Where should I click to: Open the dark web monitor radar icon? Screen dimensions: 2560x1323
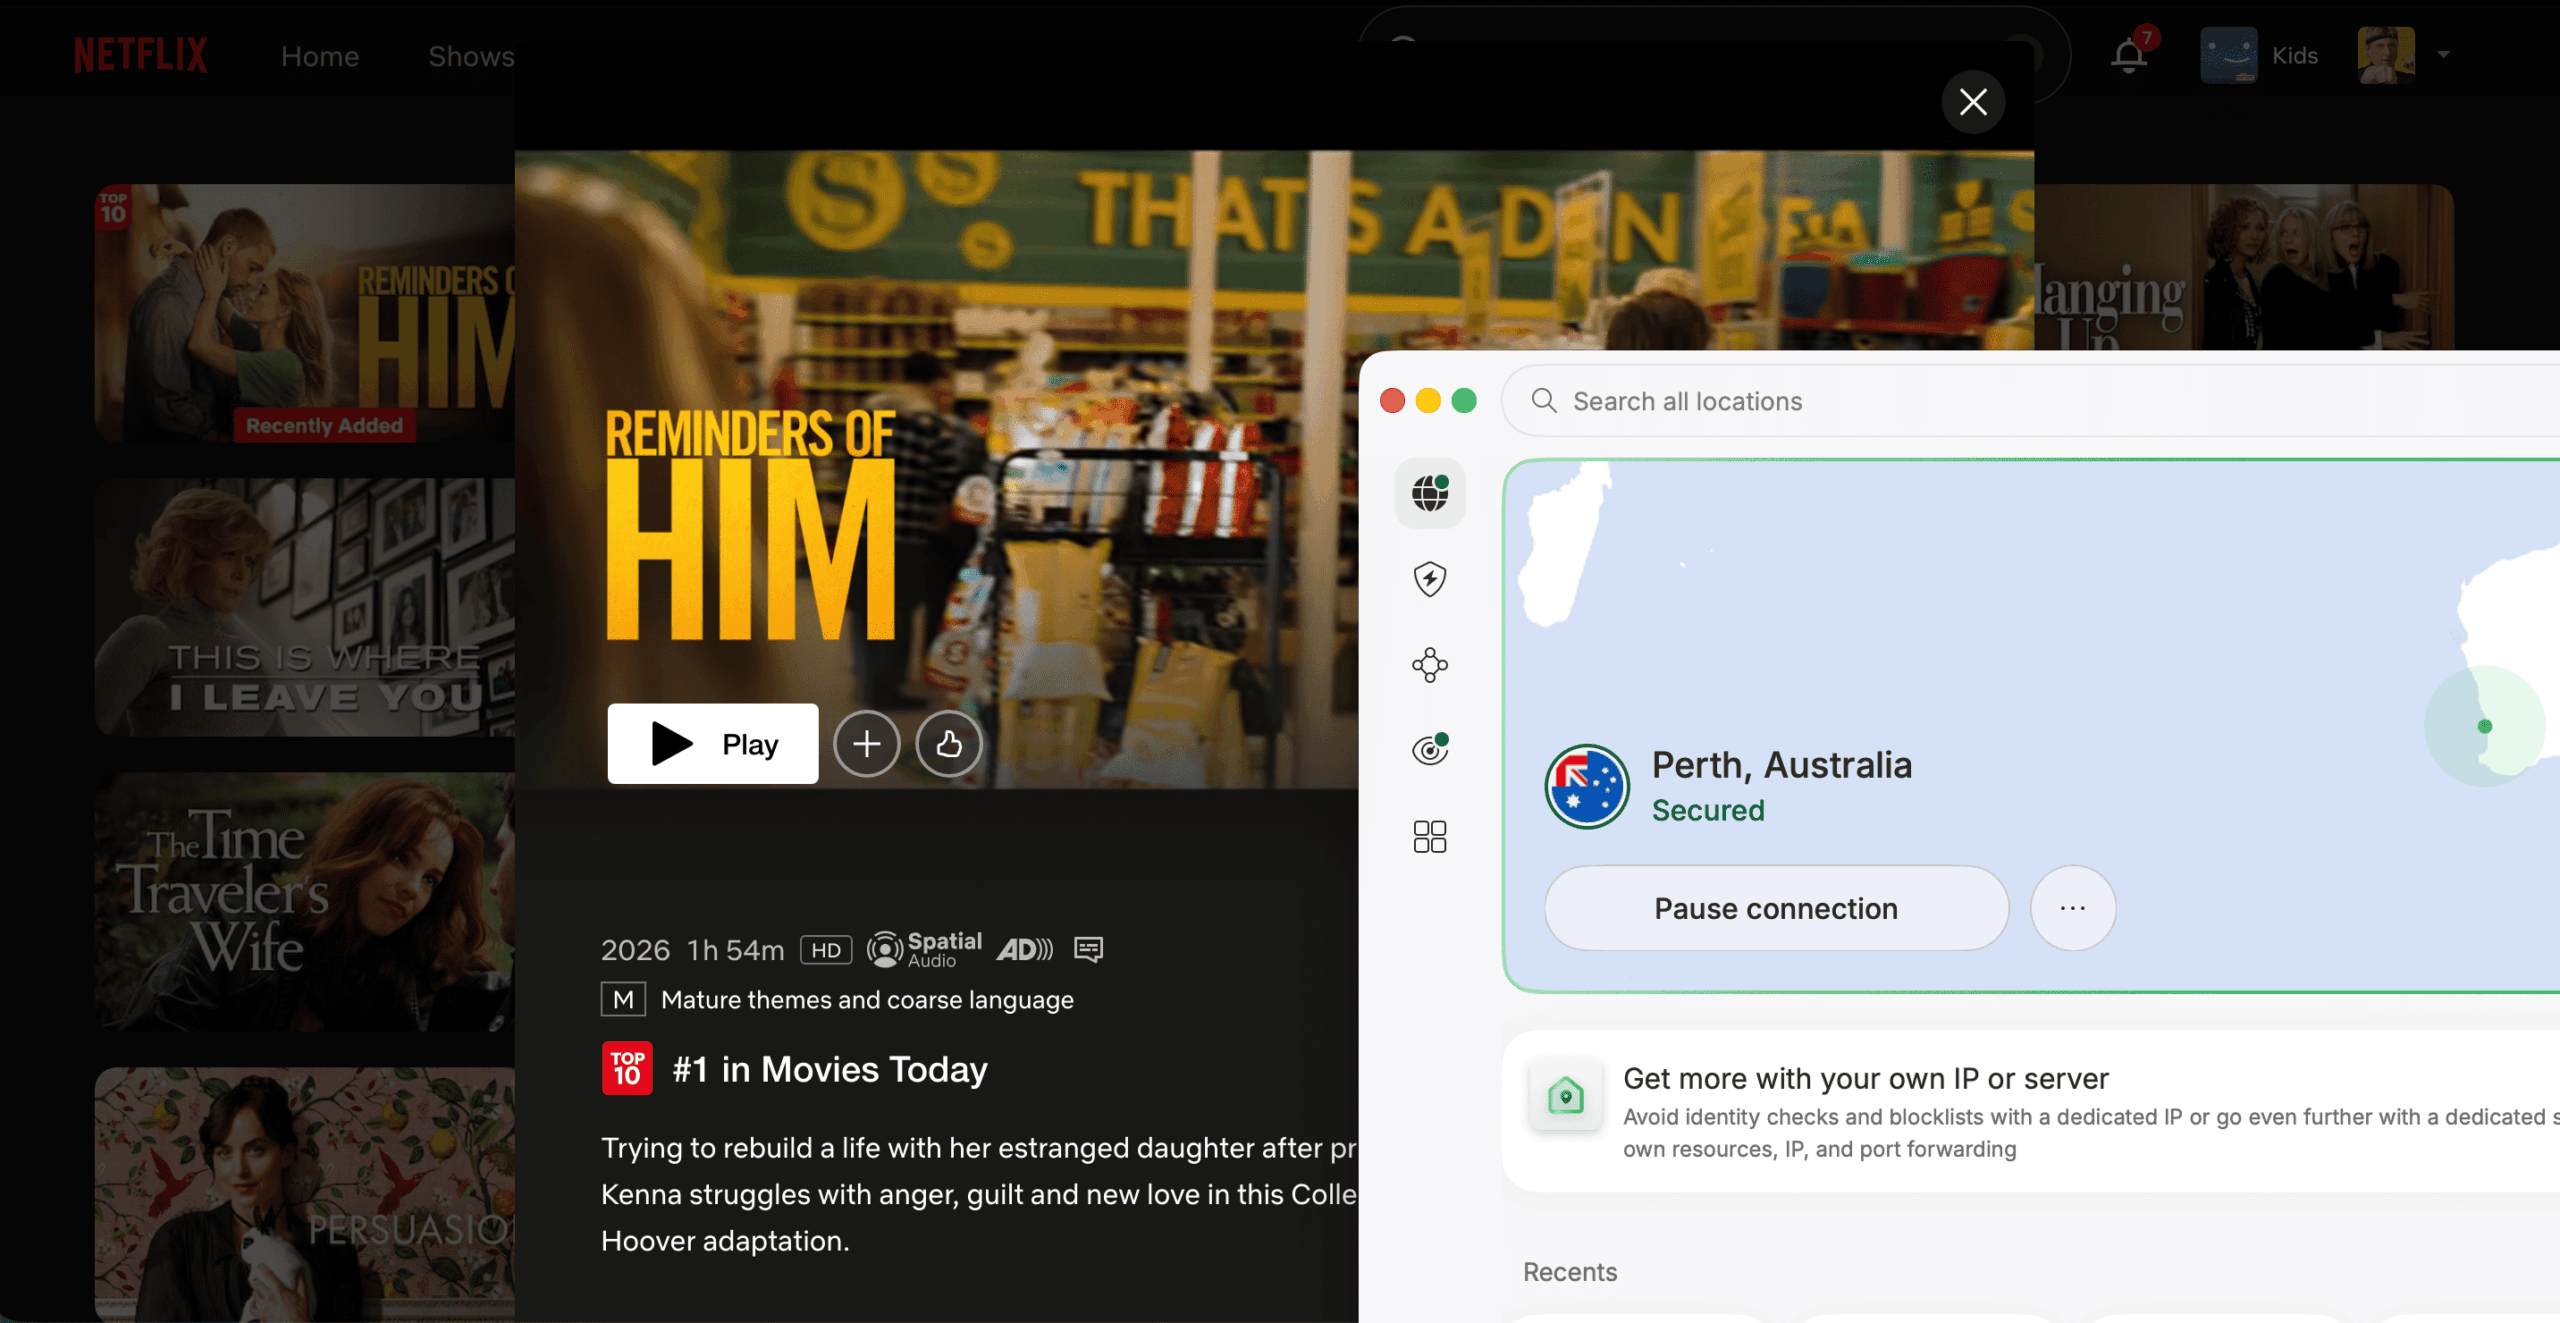click(1430, 749)
